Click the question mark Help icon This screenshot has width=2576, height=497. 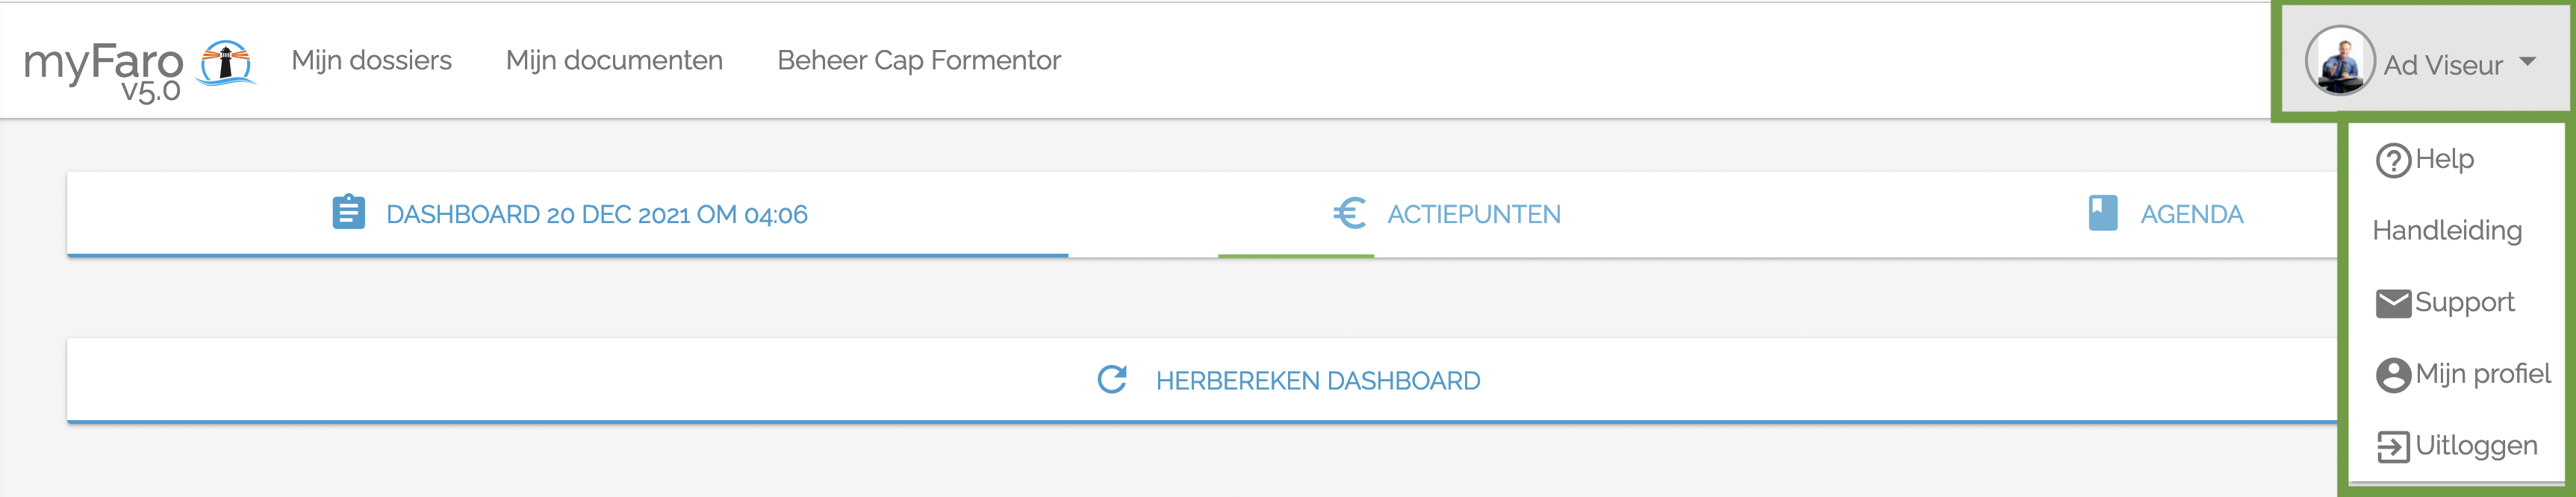(2394, 160)
